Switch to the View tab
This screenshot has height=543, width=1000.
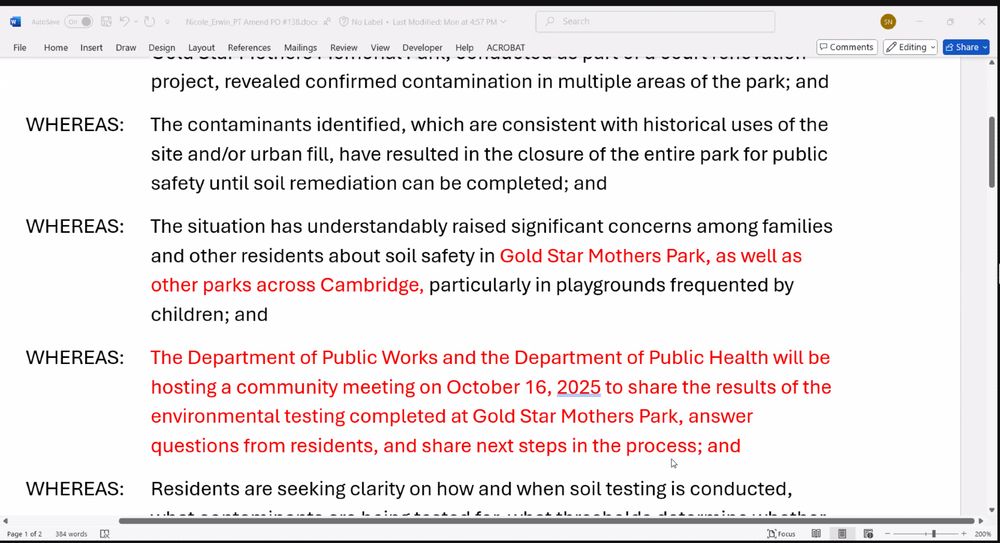(x=379, y=47)
